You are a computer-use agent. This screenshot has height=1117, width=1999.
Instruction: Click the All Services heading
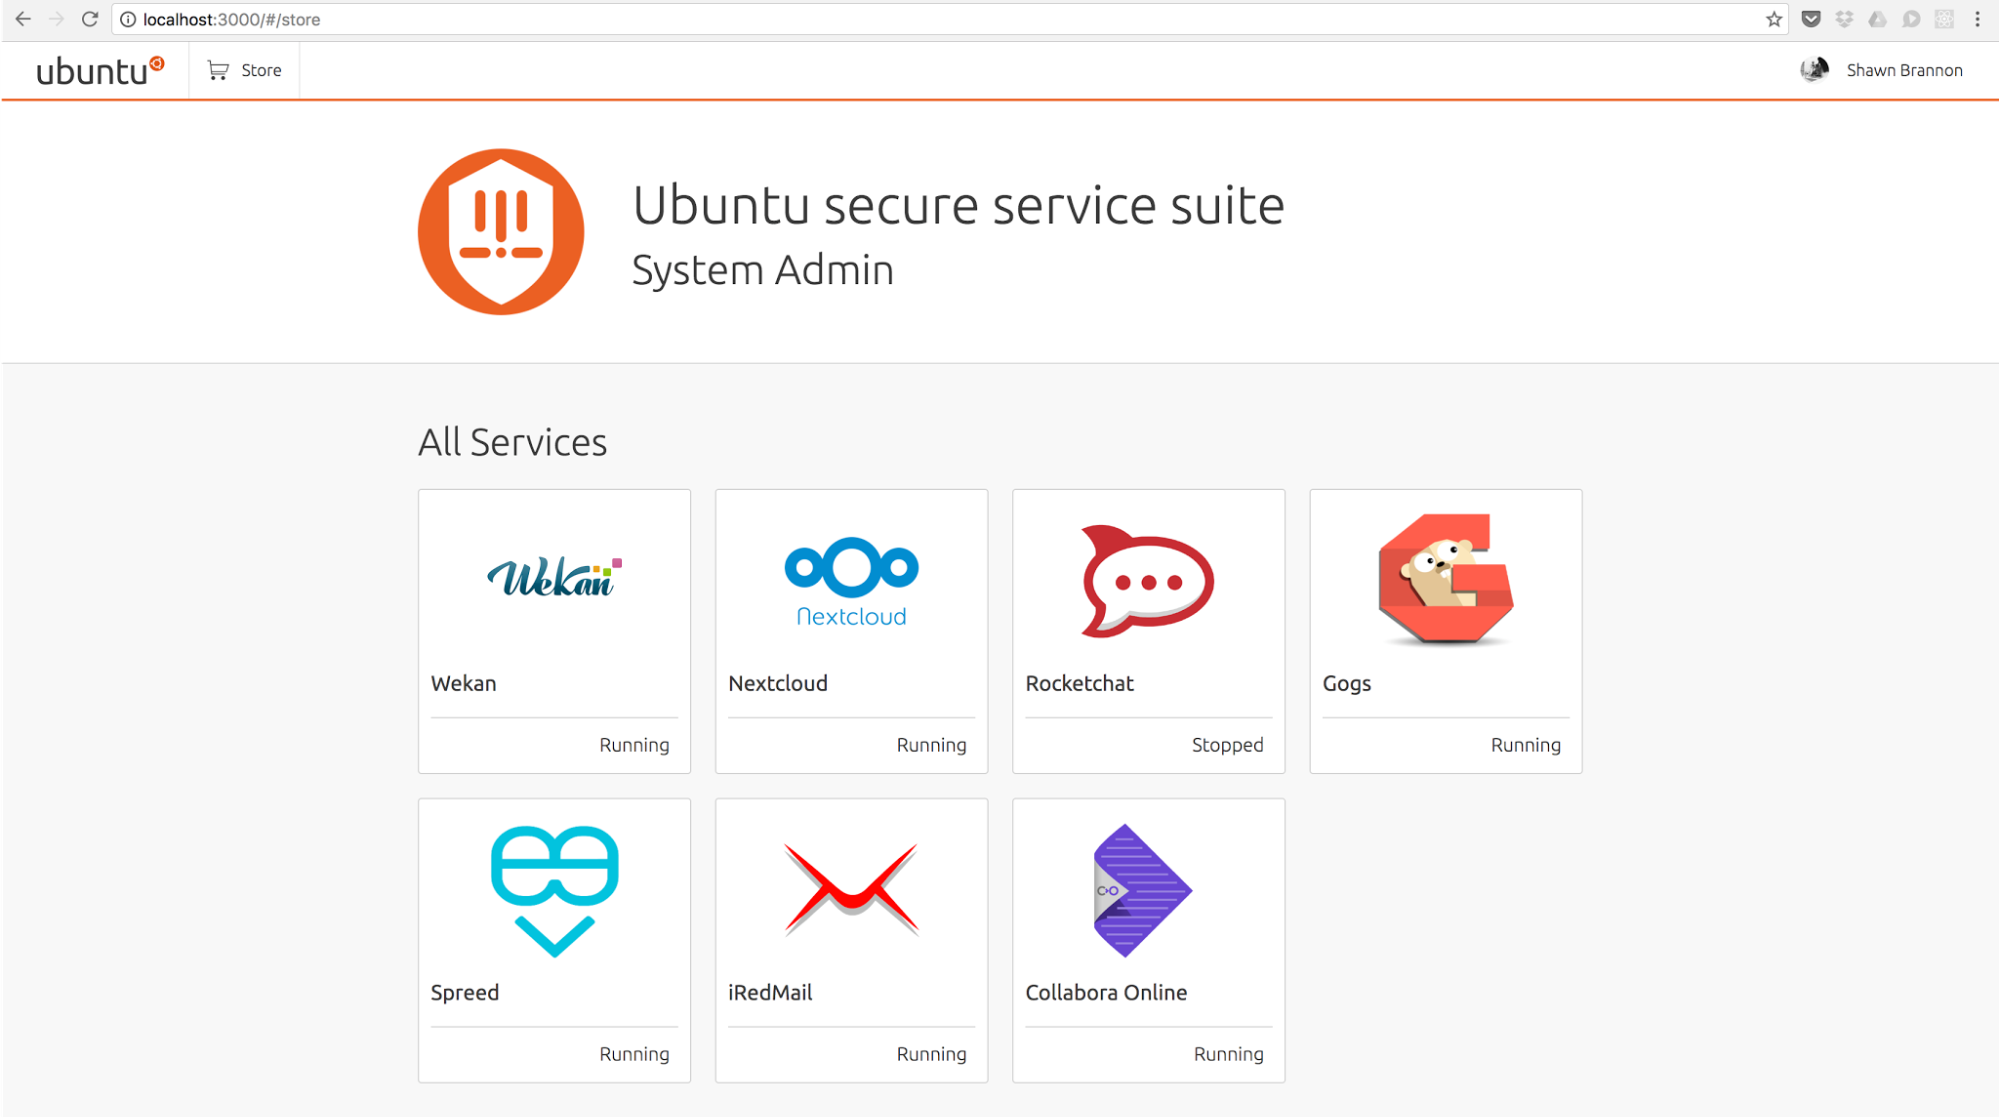pyautogui.click(x=512, y=442)
